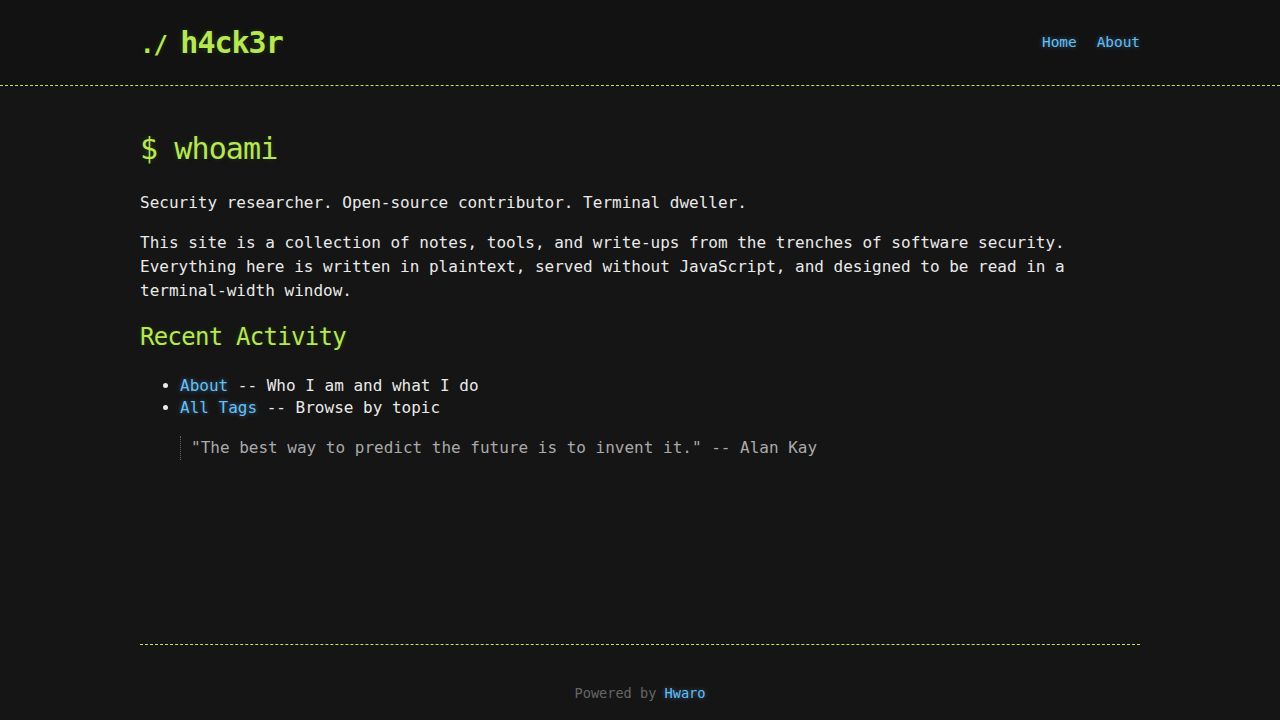This screenshot has width=1280, height=720.
Task: Open the About link under Recent Activity
Action: [203, 385]
